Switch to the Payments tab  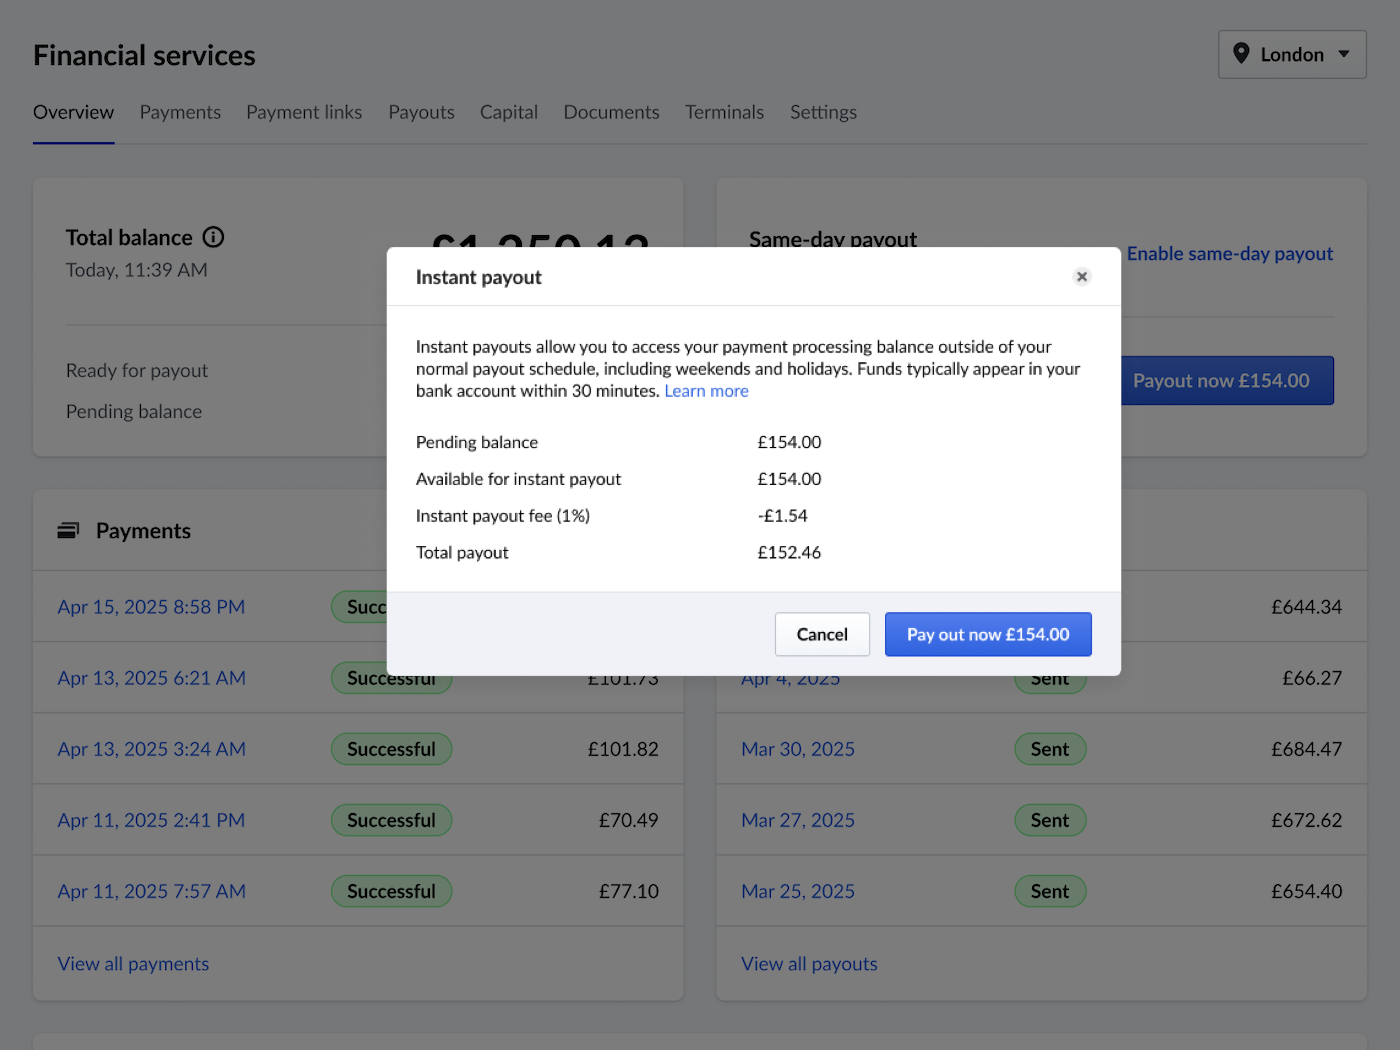point(180,112)
